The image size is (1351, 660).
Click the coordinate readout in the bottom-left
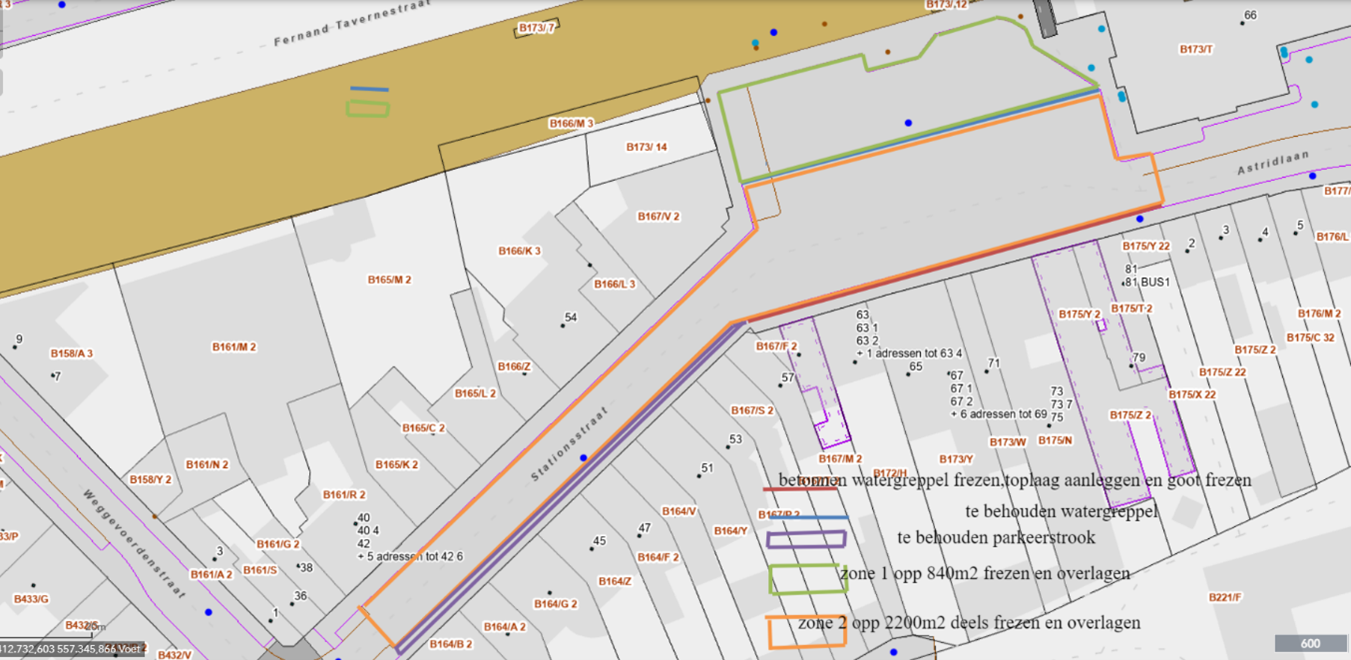(x=72, y=649)
